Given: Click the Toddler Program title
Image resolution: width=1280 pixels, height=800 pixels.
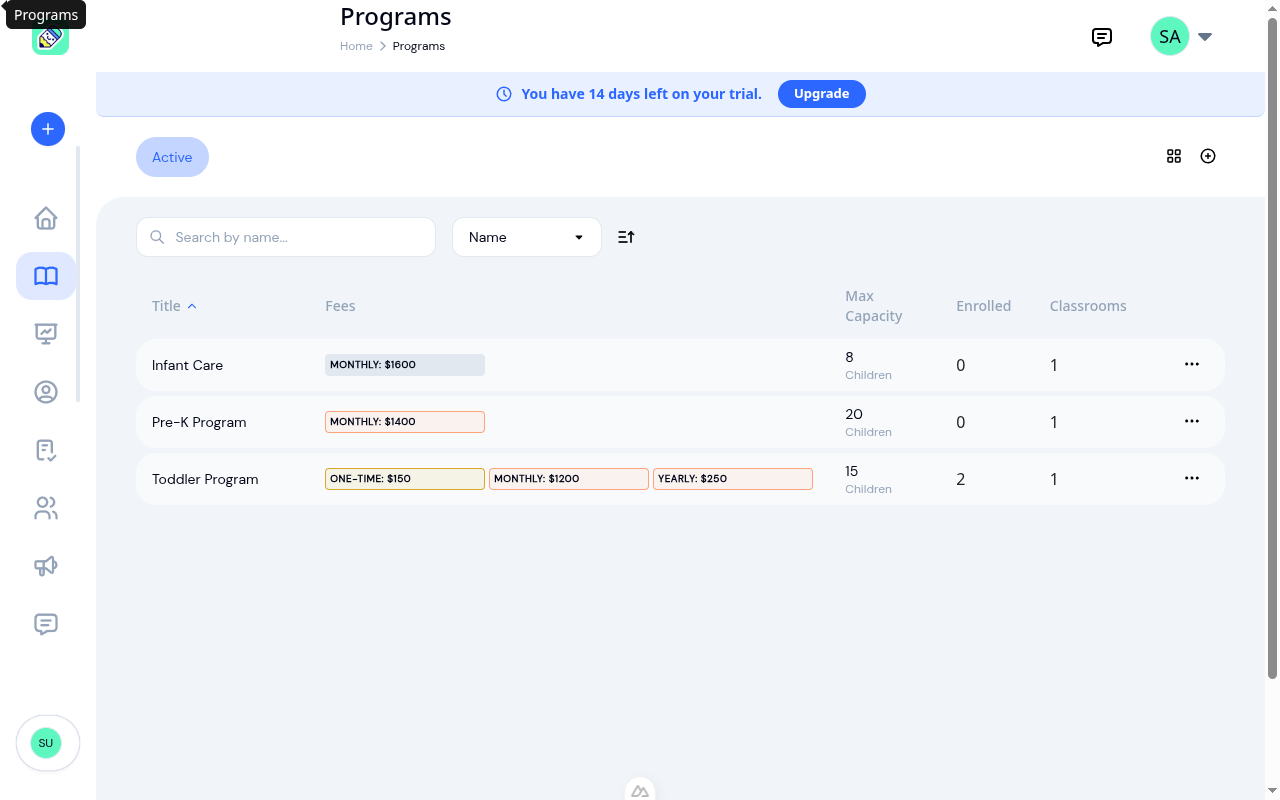Looking at the screenshot, I should [205, 479].
